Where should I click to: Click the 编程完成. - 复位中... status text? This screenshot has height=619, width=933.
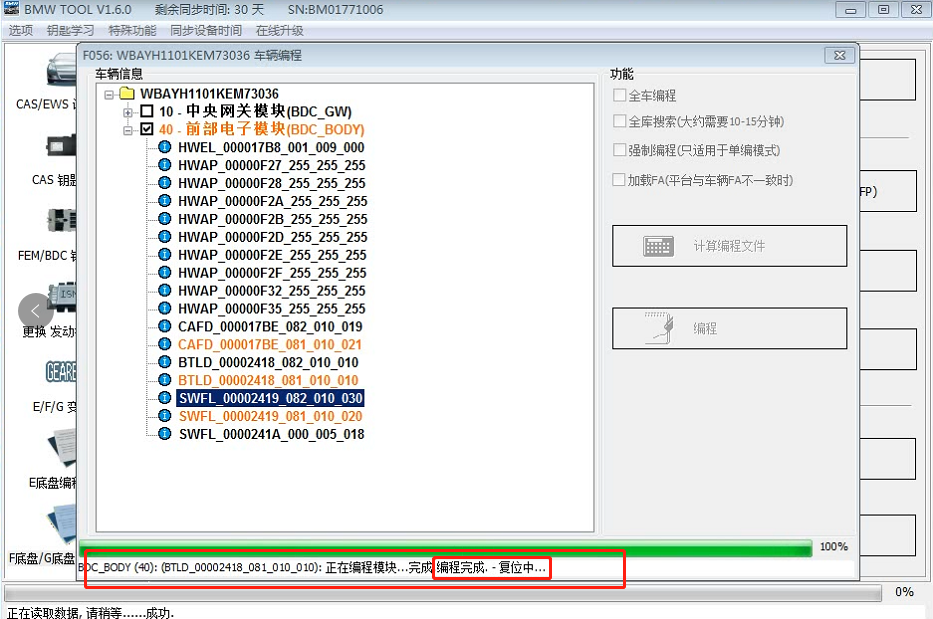491,567
